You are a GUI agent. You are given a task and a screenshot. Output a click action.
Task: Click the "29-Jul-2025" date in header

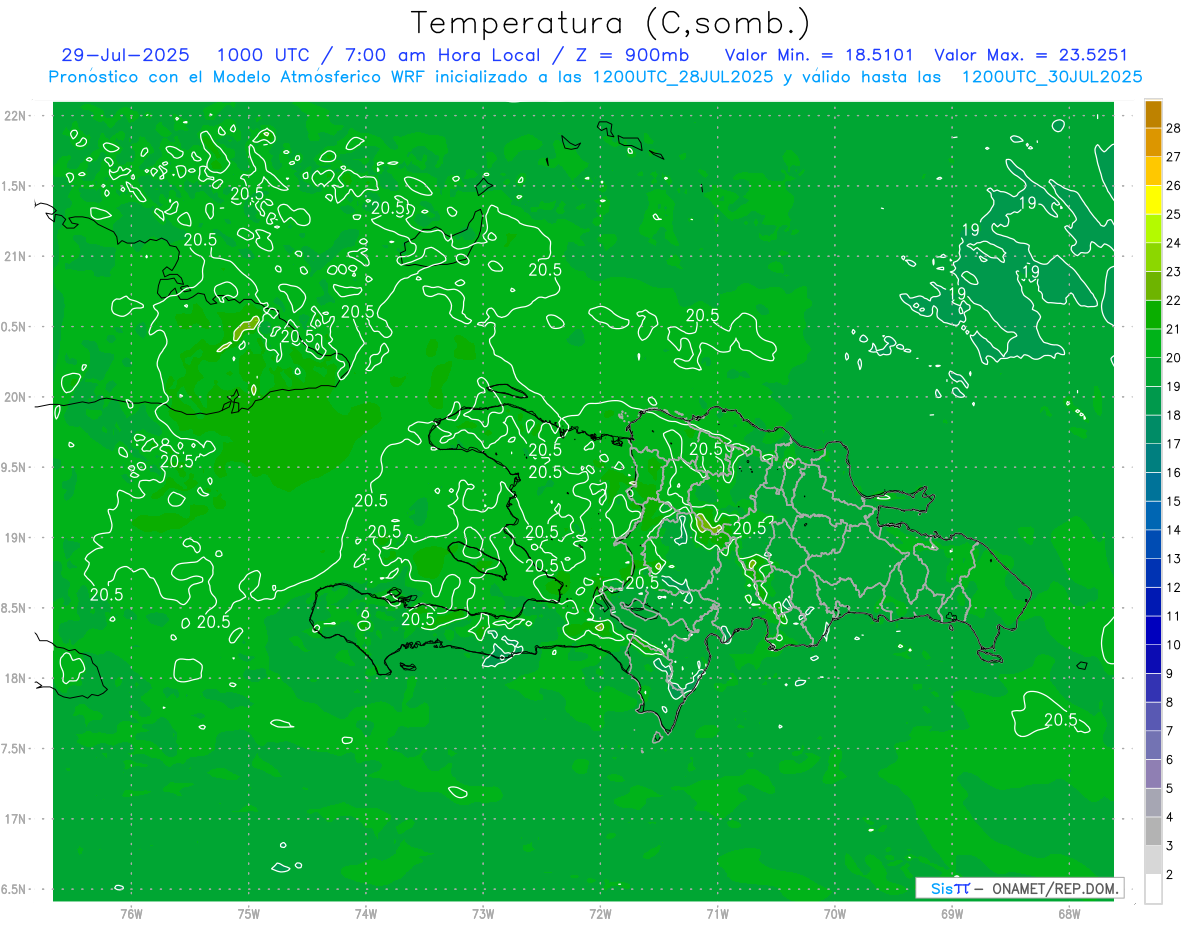(125, 55)
